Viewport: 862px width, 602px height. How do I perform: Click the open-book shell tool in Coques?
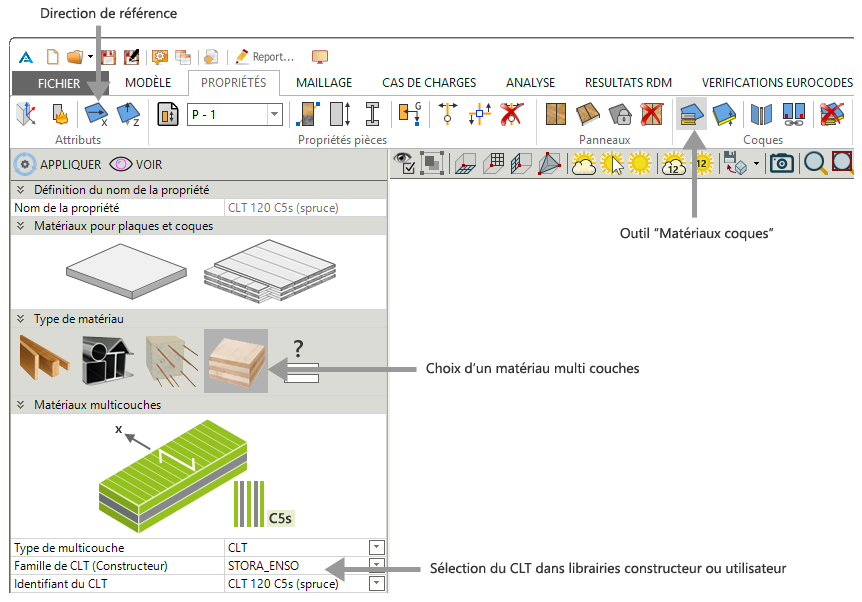click(x=761, y=114)
